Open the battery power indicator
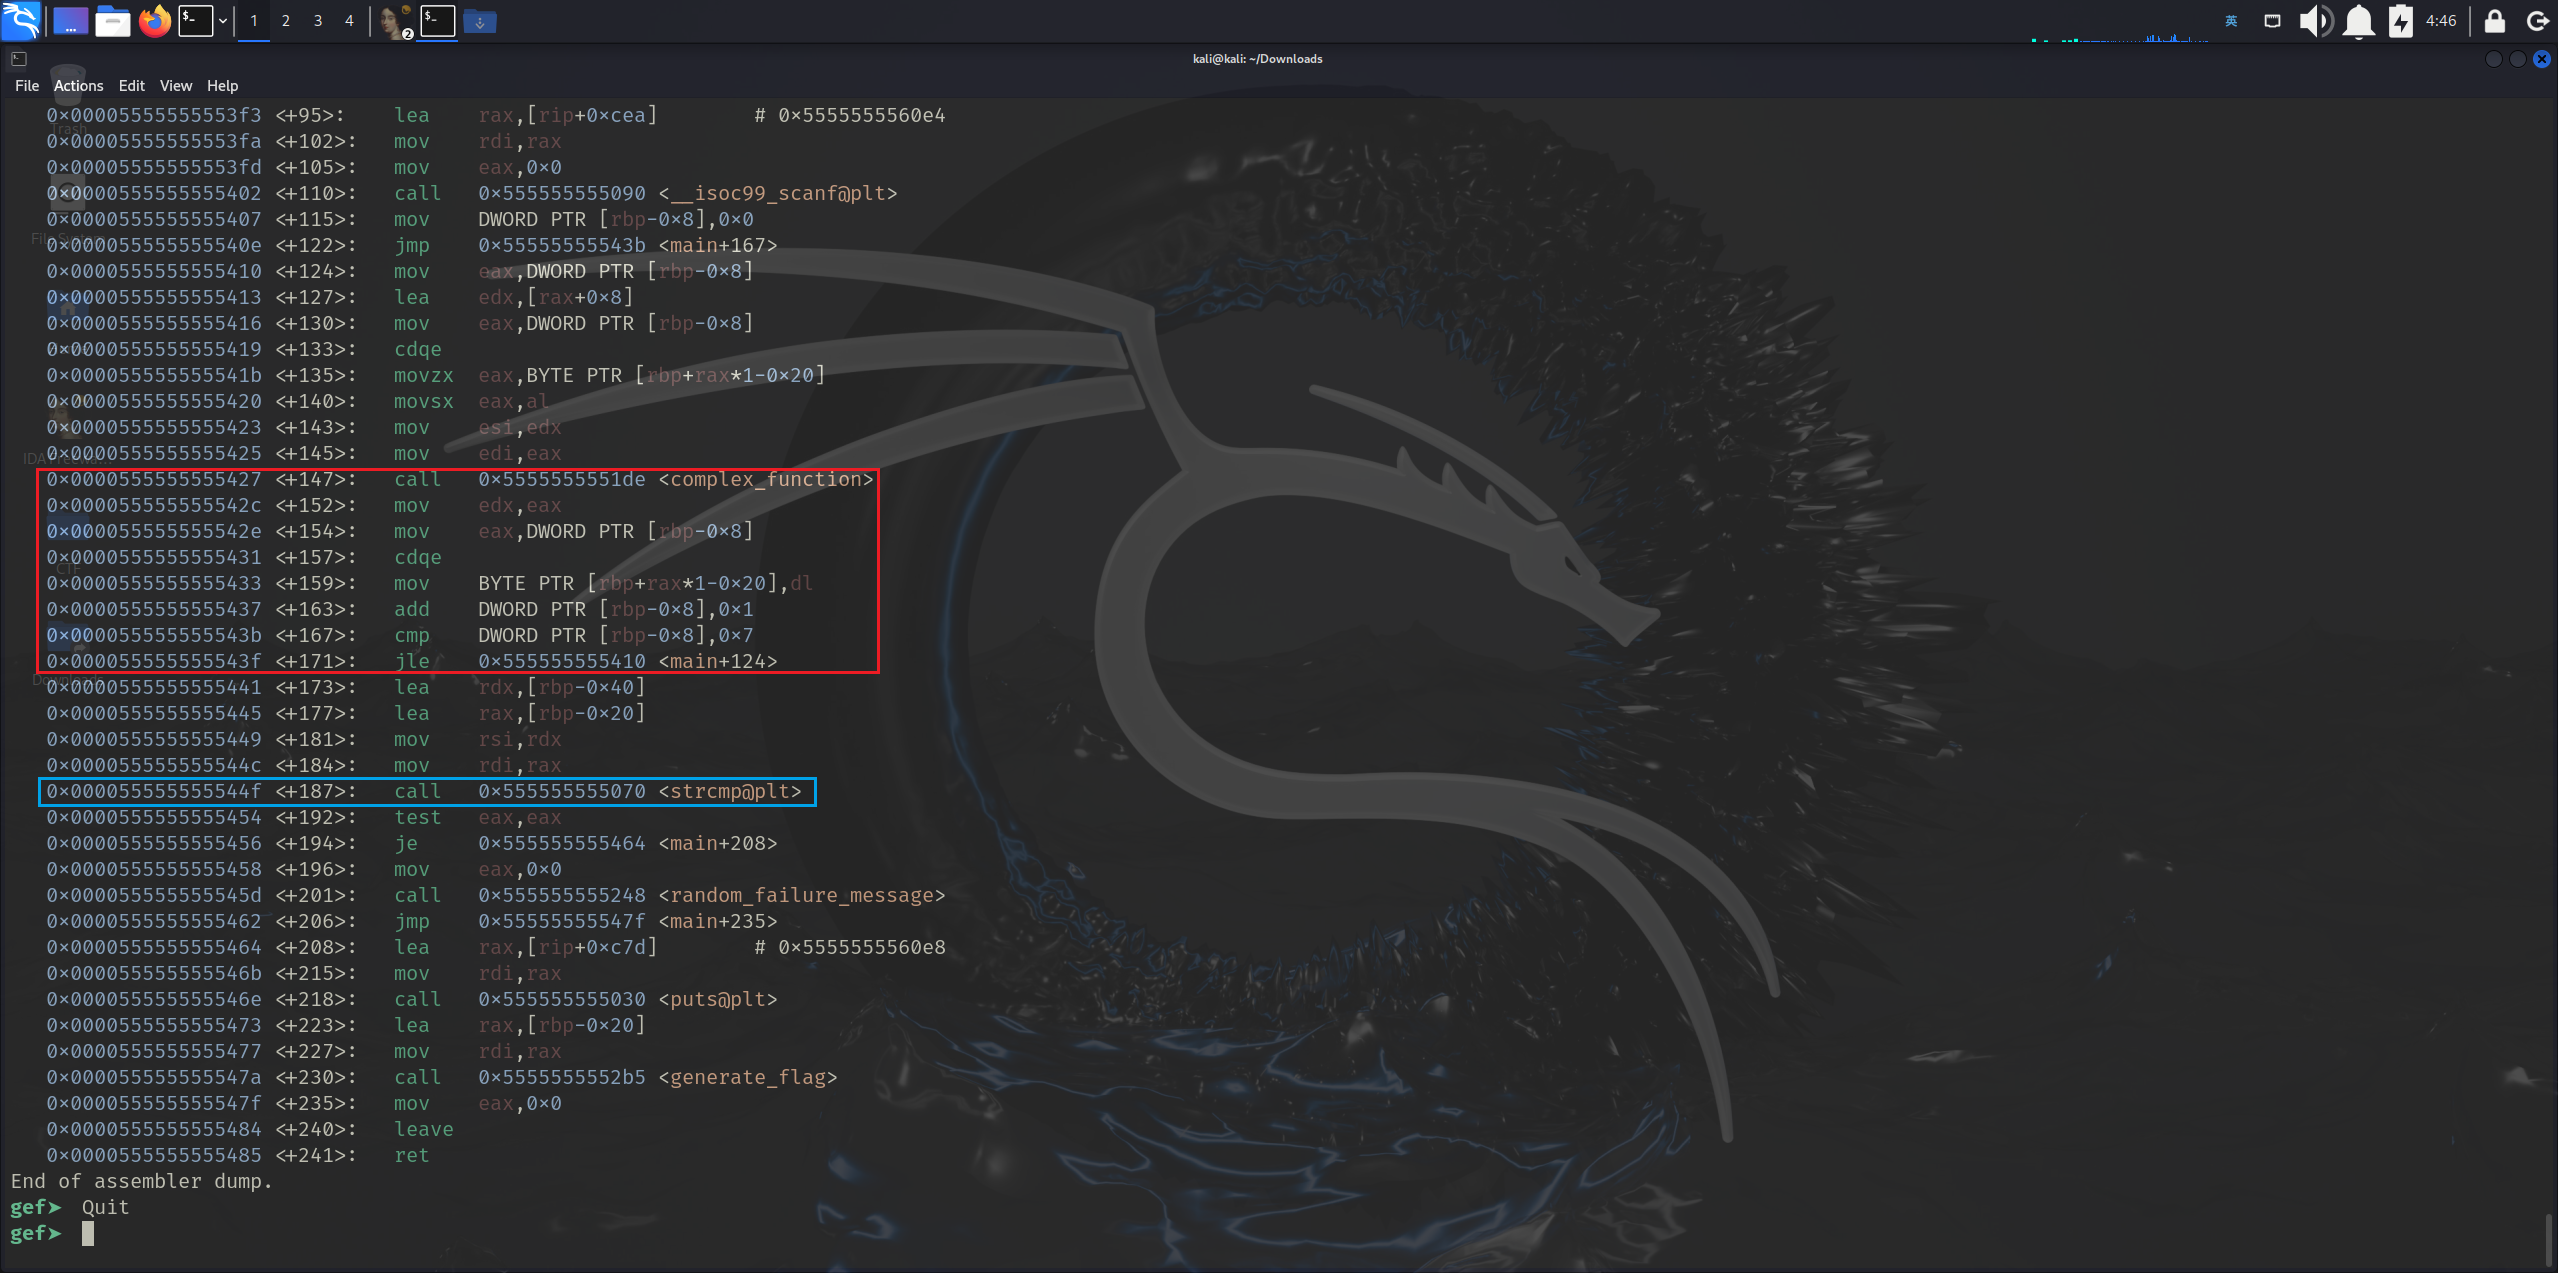 click(2401, 21)
